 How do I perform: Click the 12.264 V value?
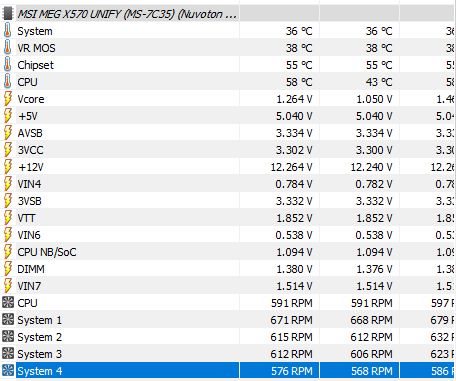point(291,167)
